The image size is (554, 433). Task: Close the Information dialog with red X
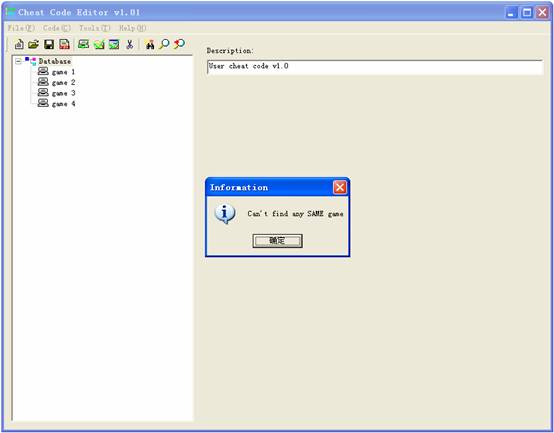point(340,187)
